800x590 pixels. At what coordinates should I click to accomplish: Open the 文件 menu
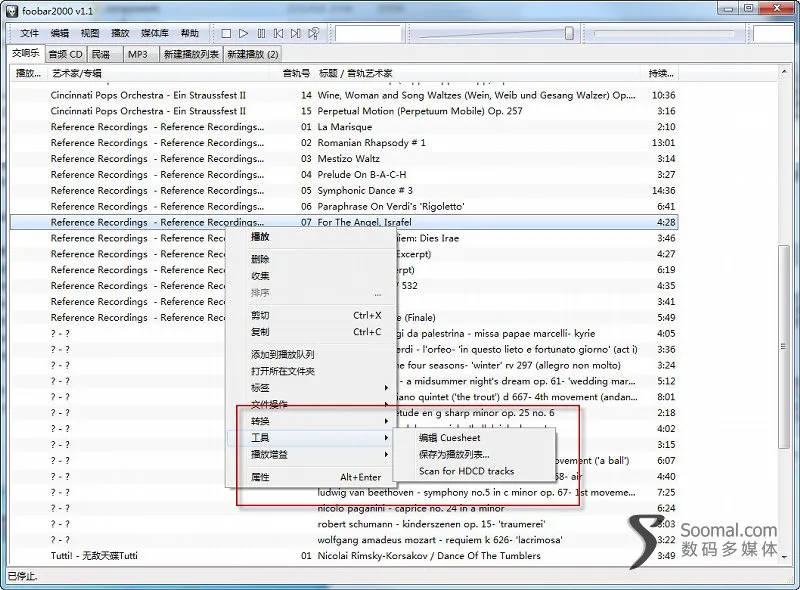point(30,33)
